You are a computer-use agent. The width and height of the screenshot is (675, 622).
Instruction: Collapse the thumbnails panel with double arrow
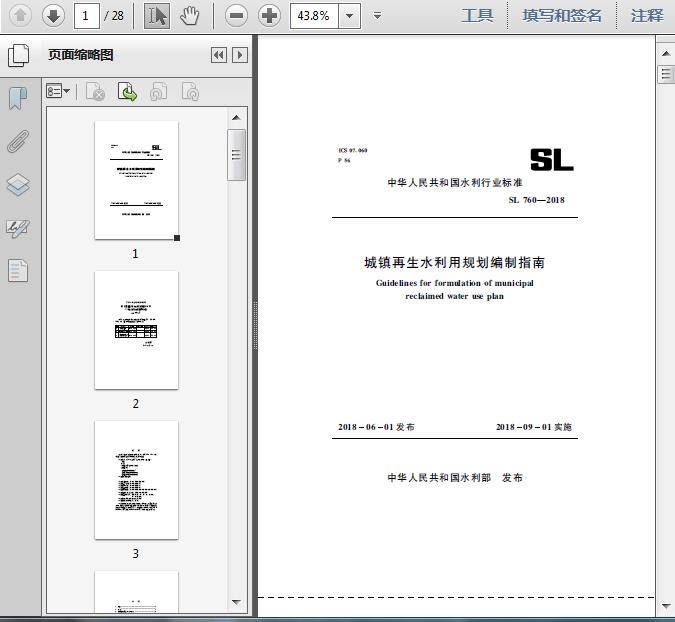pos(219,55)
